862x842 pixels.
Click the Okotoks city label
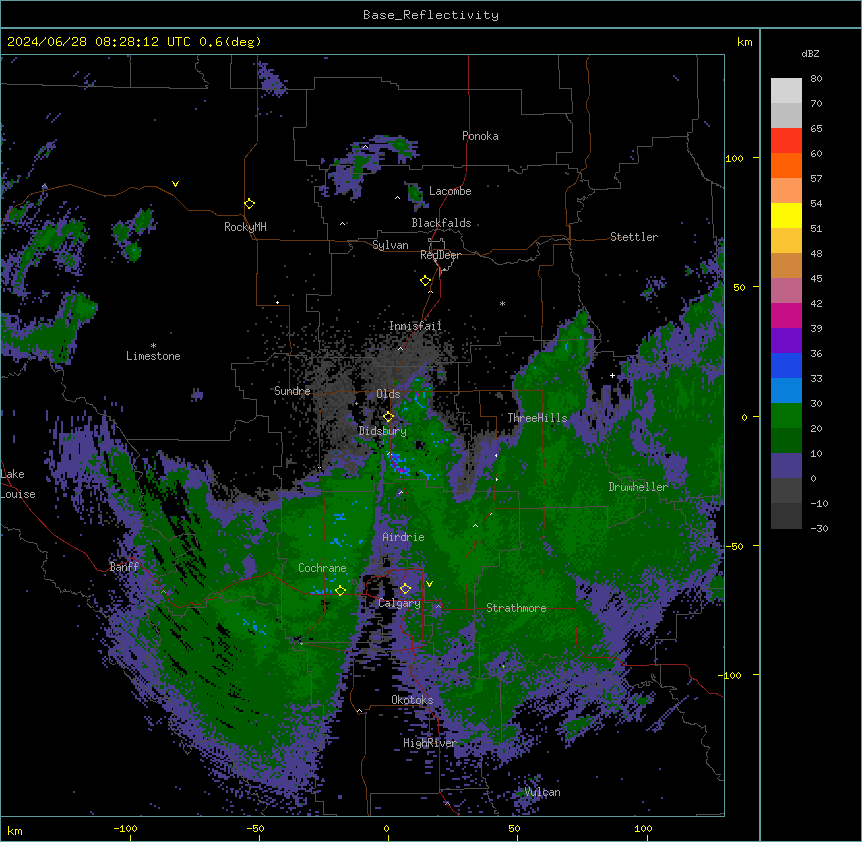[412, 700]
